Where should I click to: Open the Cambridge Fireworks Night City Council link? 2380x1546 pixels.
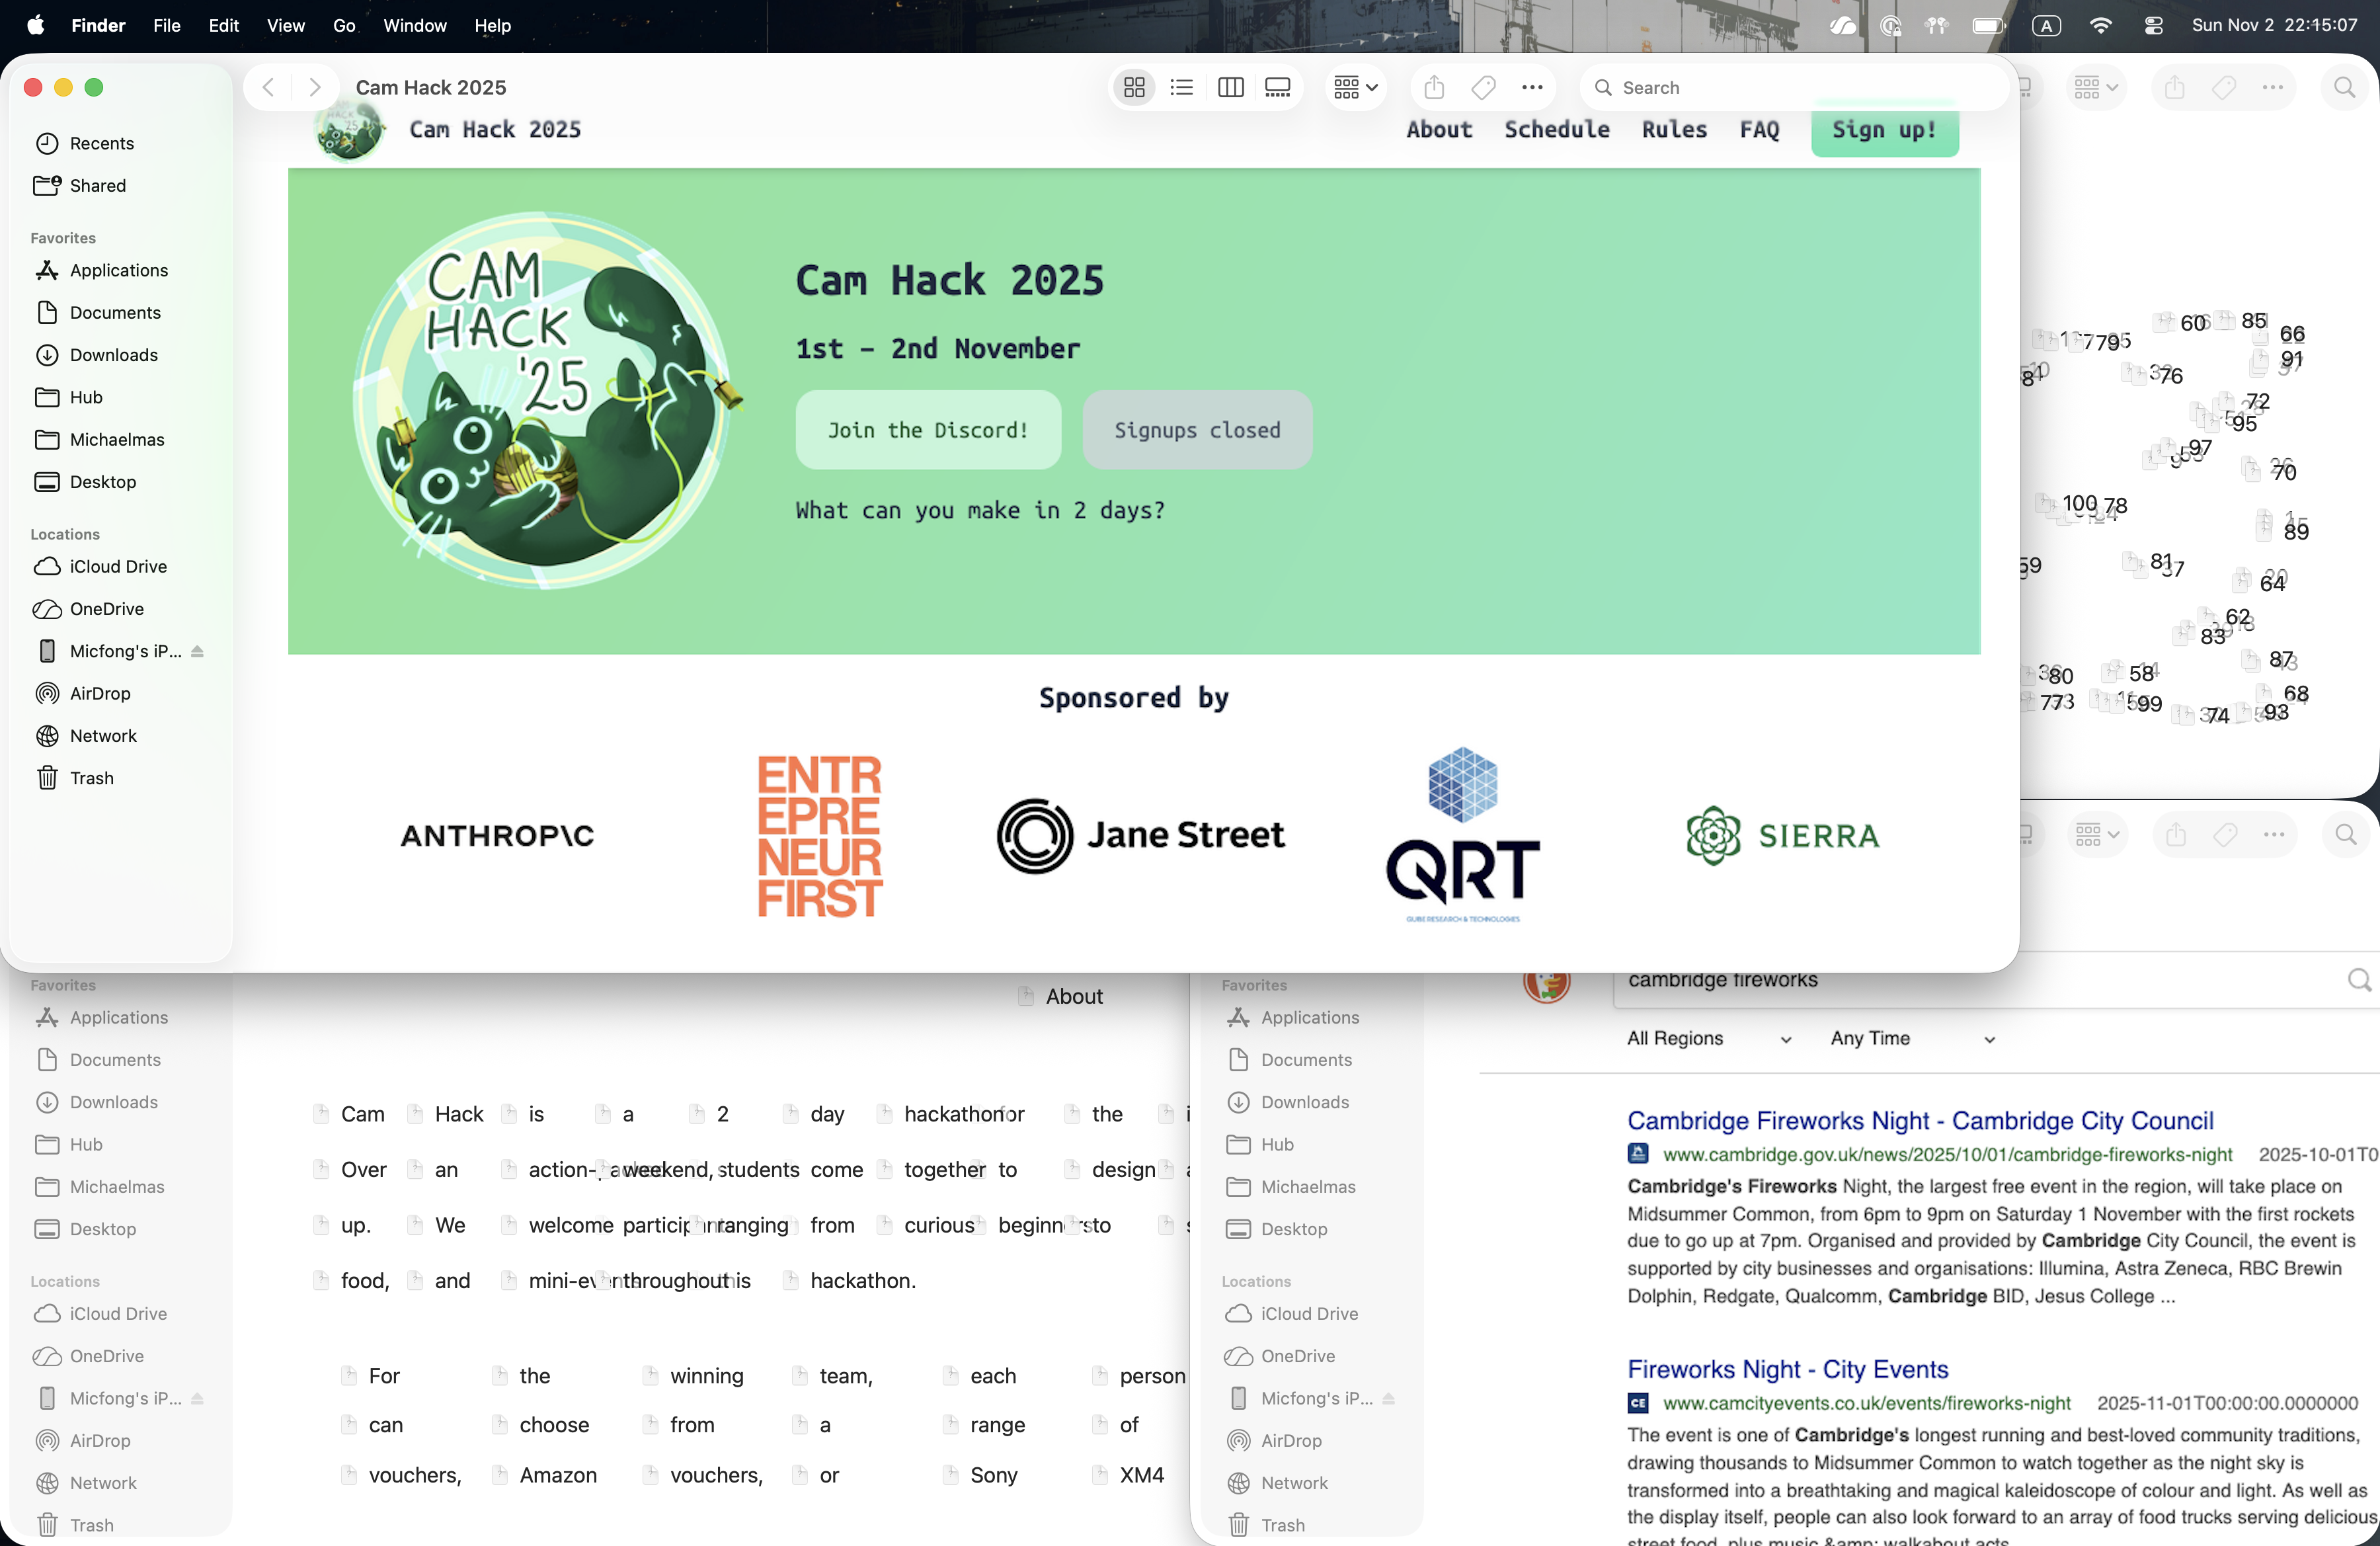[x=1920, y=1120]
